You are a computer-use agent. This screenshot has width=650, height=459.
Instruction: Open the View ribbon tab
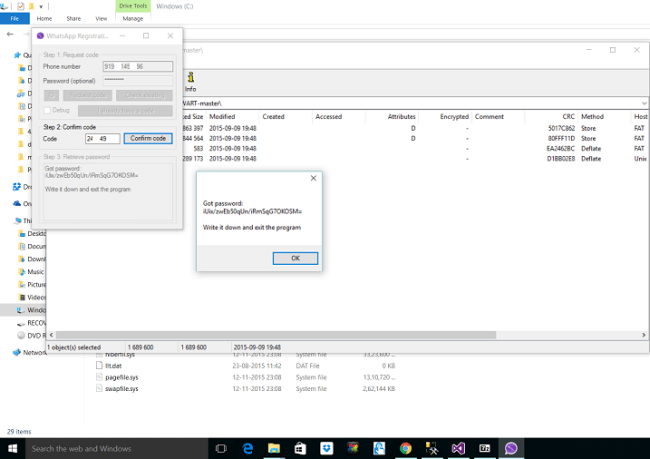pos(101,19)
